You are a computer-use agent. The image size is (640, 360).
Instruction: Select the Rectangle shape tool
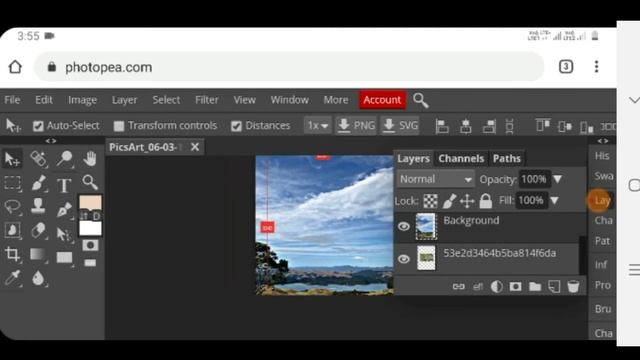pyautogui.click(x=64, y=257)
